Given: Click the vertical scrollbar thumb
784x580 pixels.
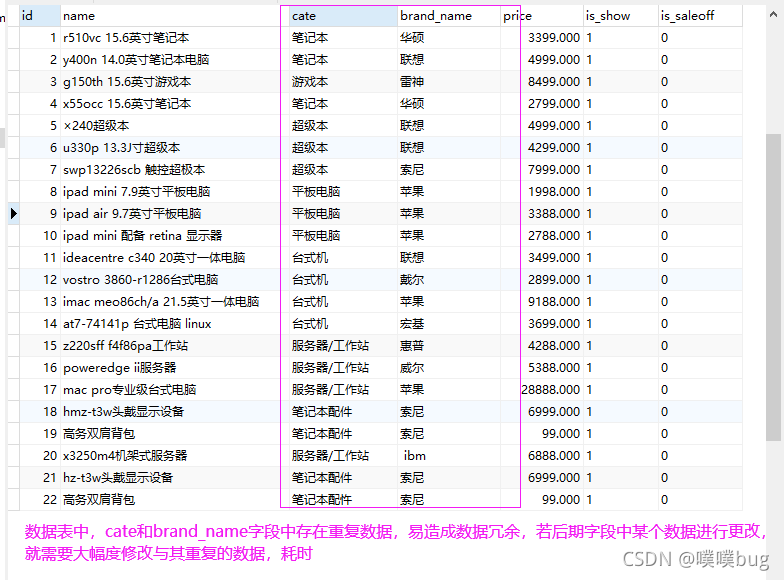Looking at the screenshot, I should (x=774, y=287).
